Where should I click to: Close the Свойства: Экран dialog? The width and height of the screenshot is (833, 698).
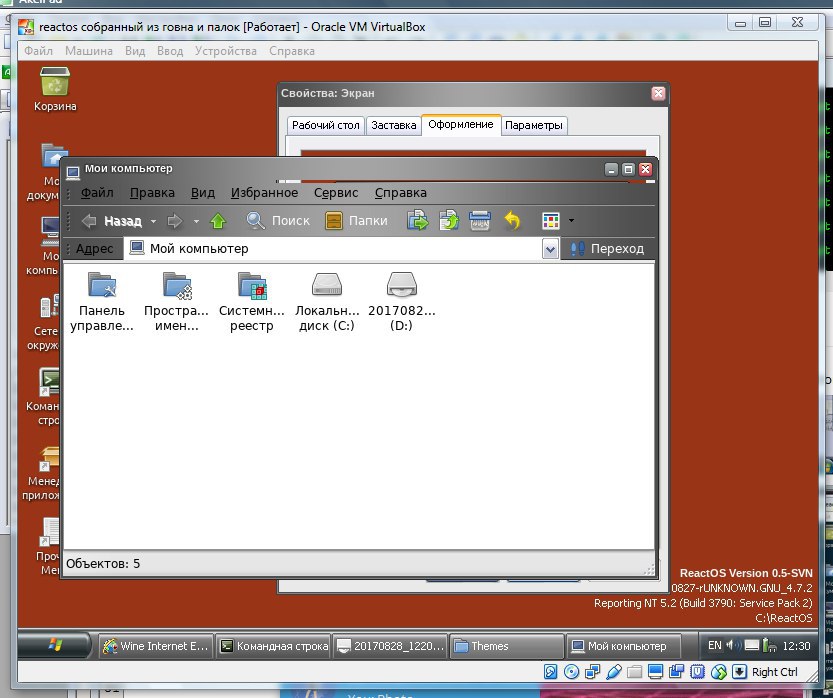[x=658, y=93]
